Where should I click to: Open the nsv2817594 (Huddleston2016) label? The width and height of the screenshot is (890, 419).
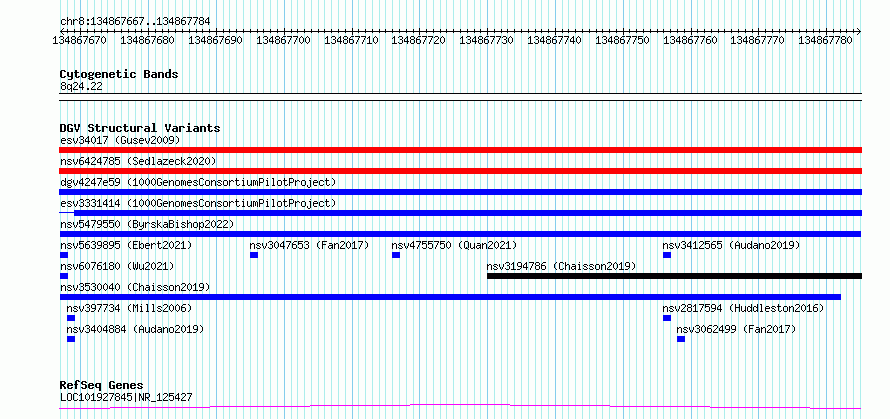click(743, 308)
